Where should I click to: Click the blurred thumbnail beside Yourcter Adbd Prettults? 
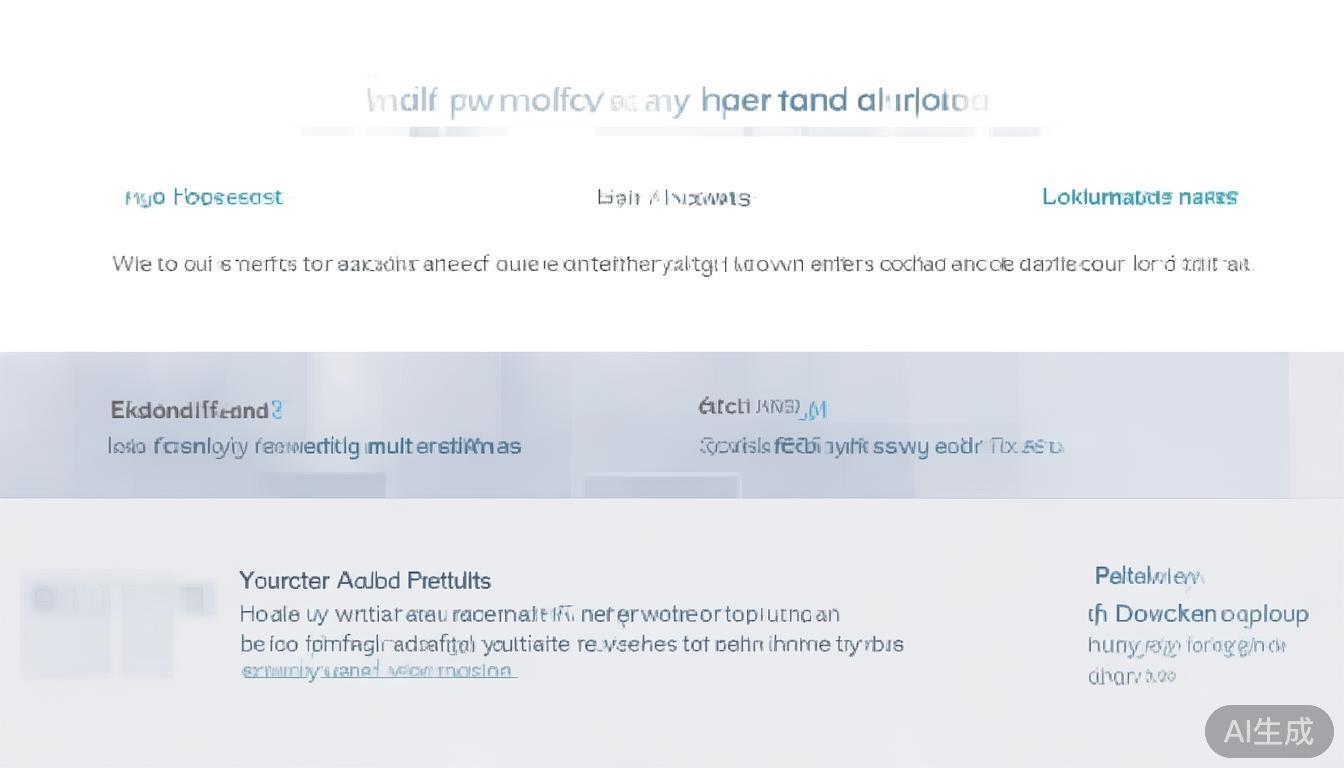click(x=117, y=622)
